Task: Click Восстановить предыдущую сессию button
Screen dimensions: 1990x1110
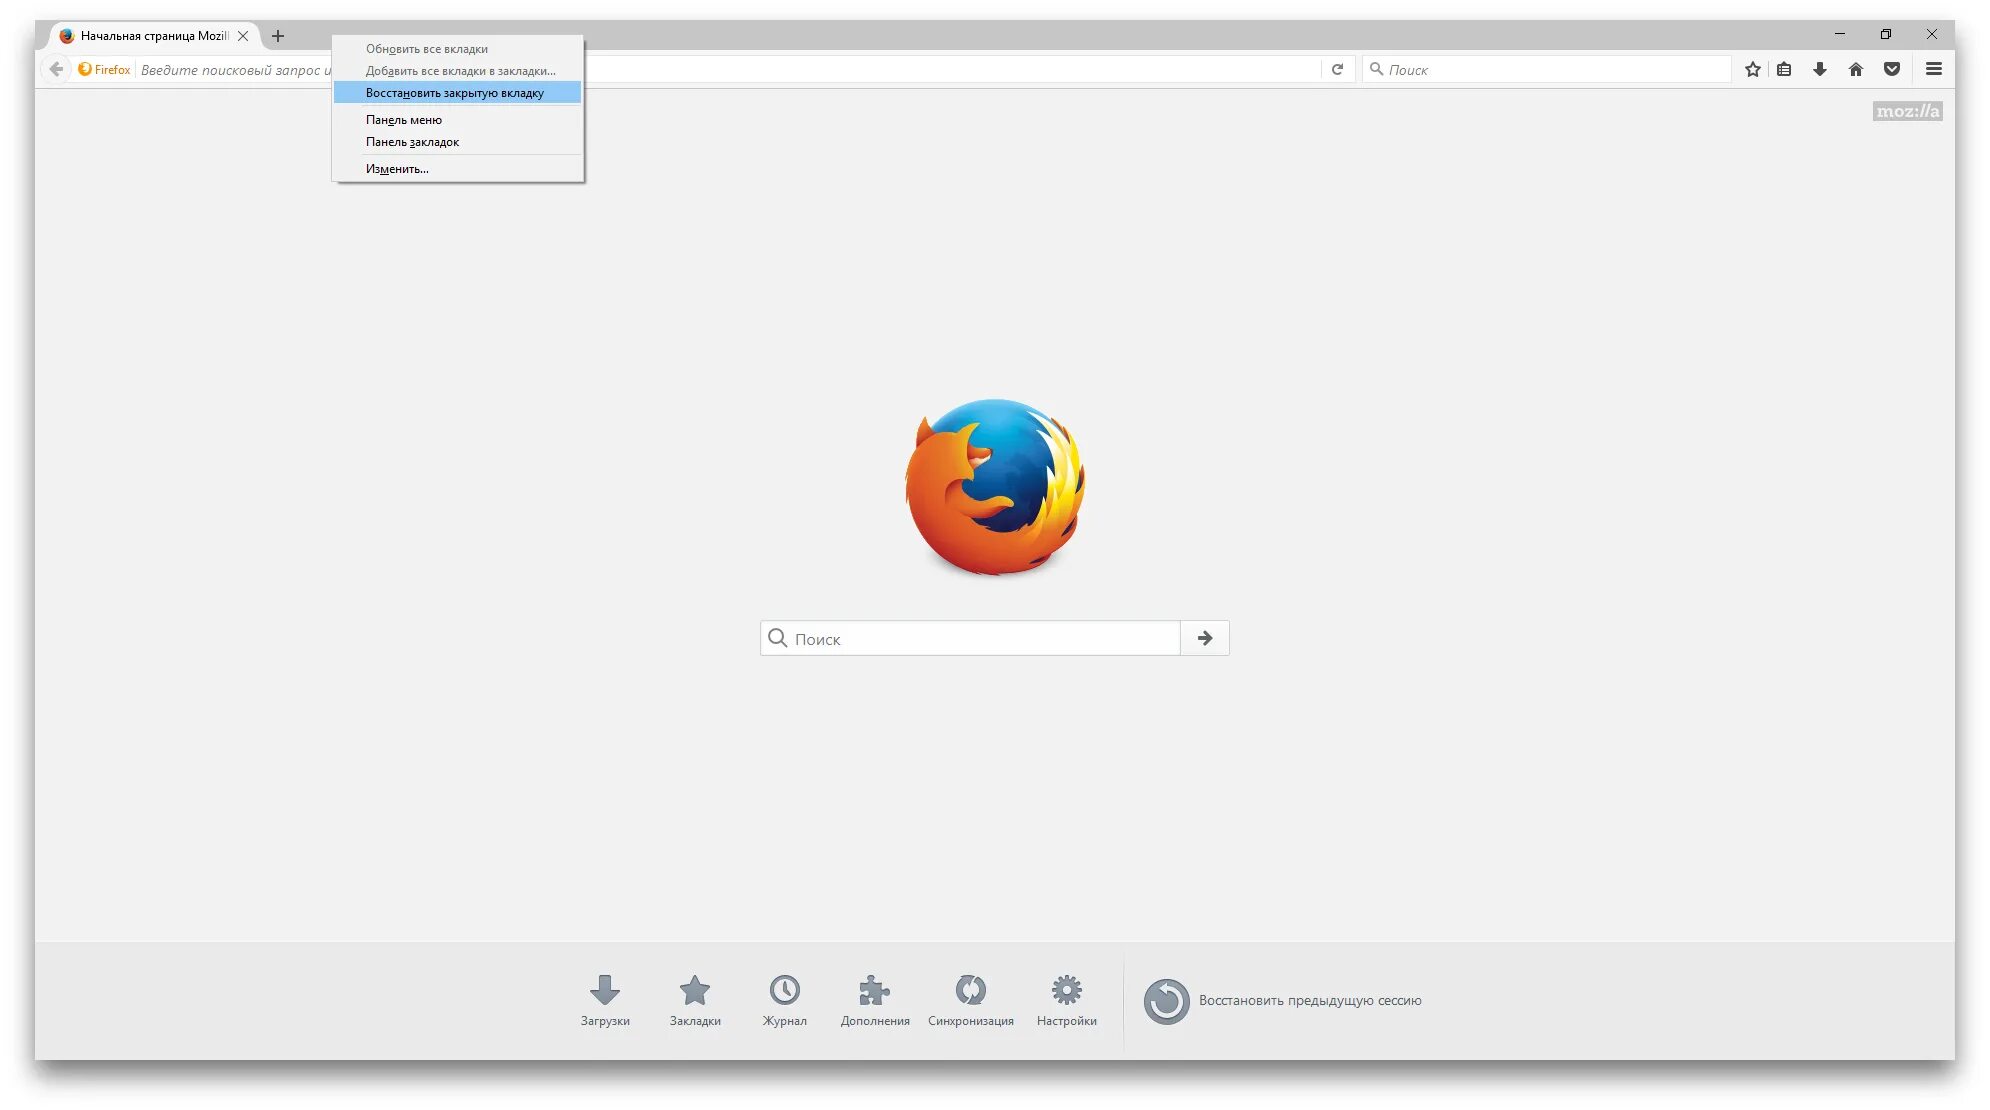Action: [1283, 1001]
